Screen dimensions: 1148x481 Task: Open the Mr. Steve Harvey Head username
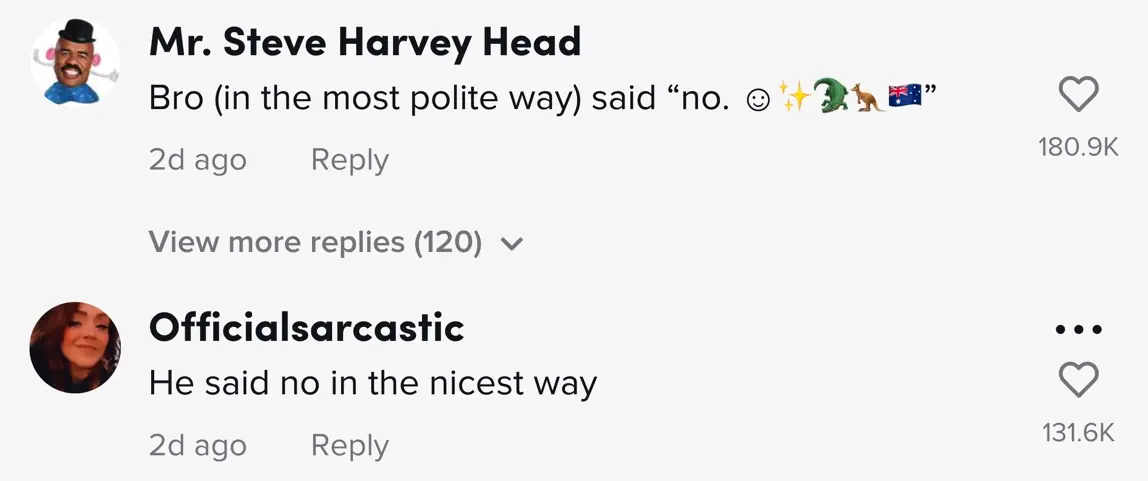click(364, 42)
